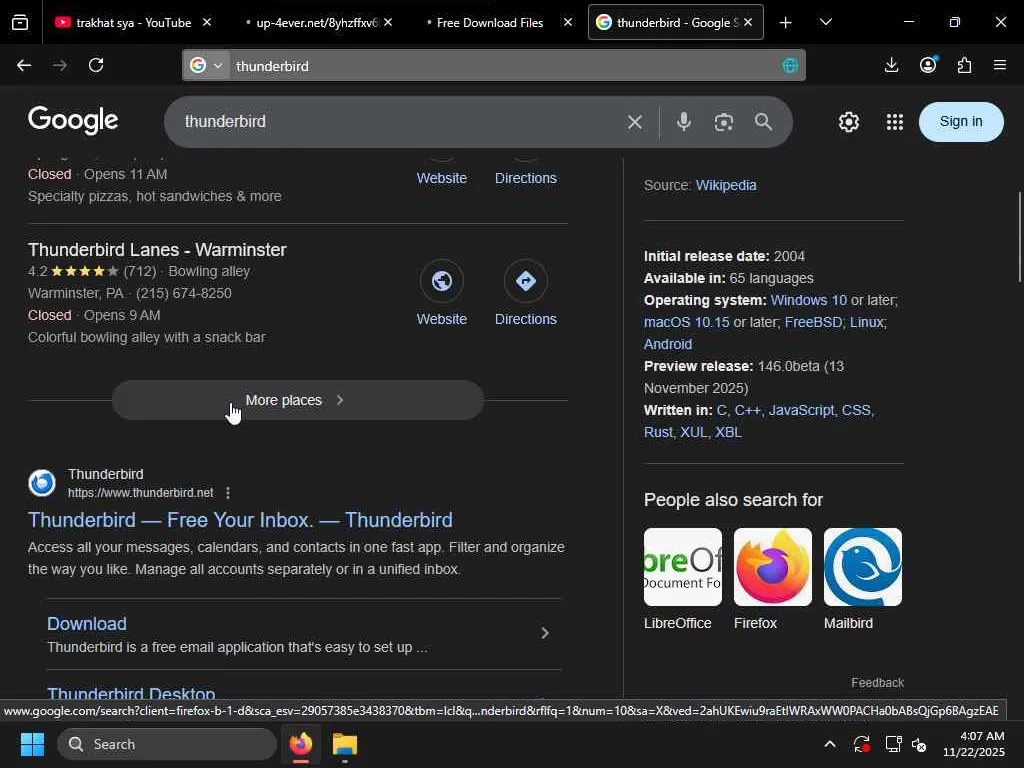Click the Firefox View icon in the tab bar
Viewport: 1024px width, 768px height.
click(x=20, y=22)
